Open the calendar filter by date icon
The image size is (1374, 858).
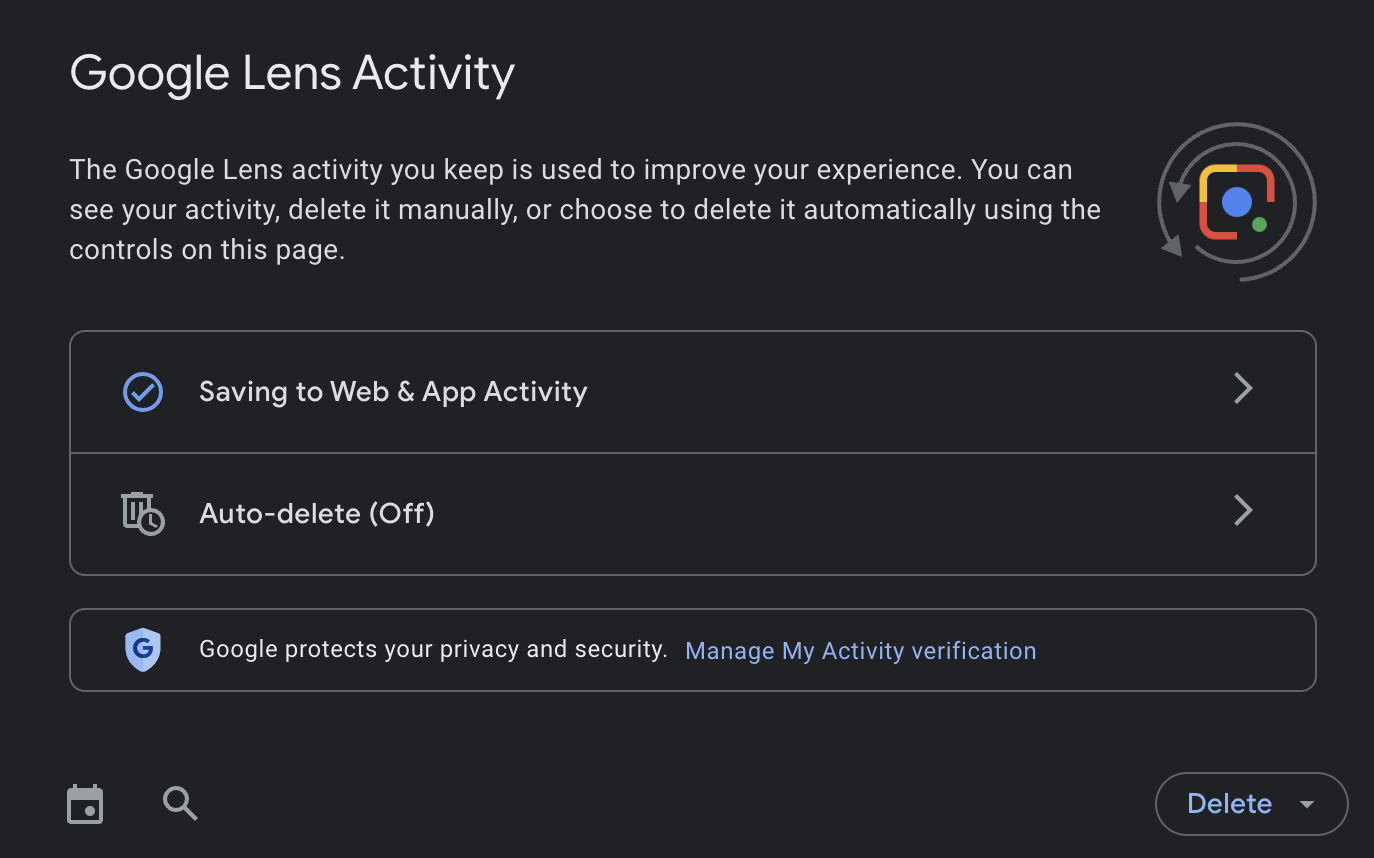[85, 804]
